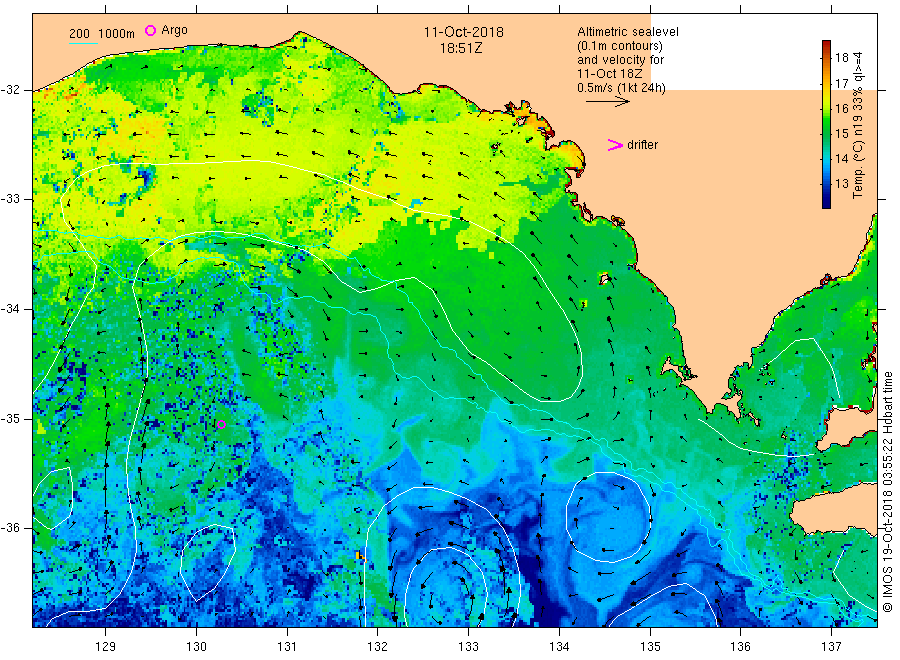900x660 pixels.
Task: Click the '(0.1m contours)' caption line
Action: pos(619,46)
